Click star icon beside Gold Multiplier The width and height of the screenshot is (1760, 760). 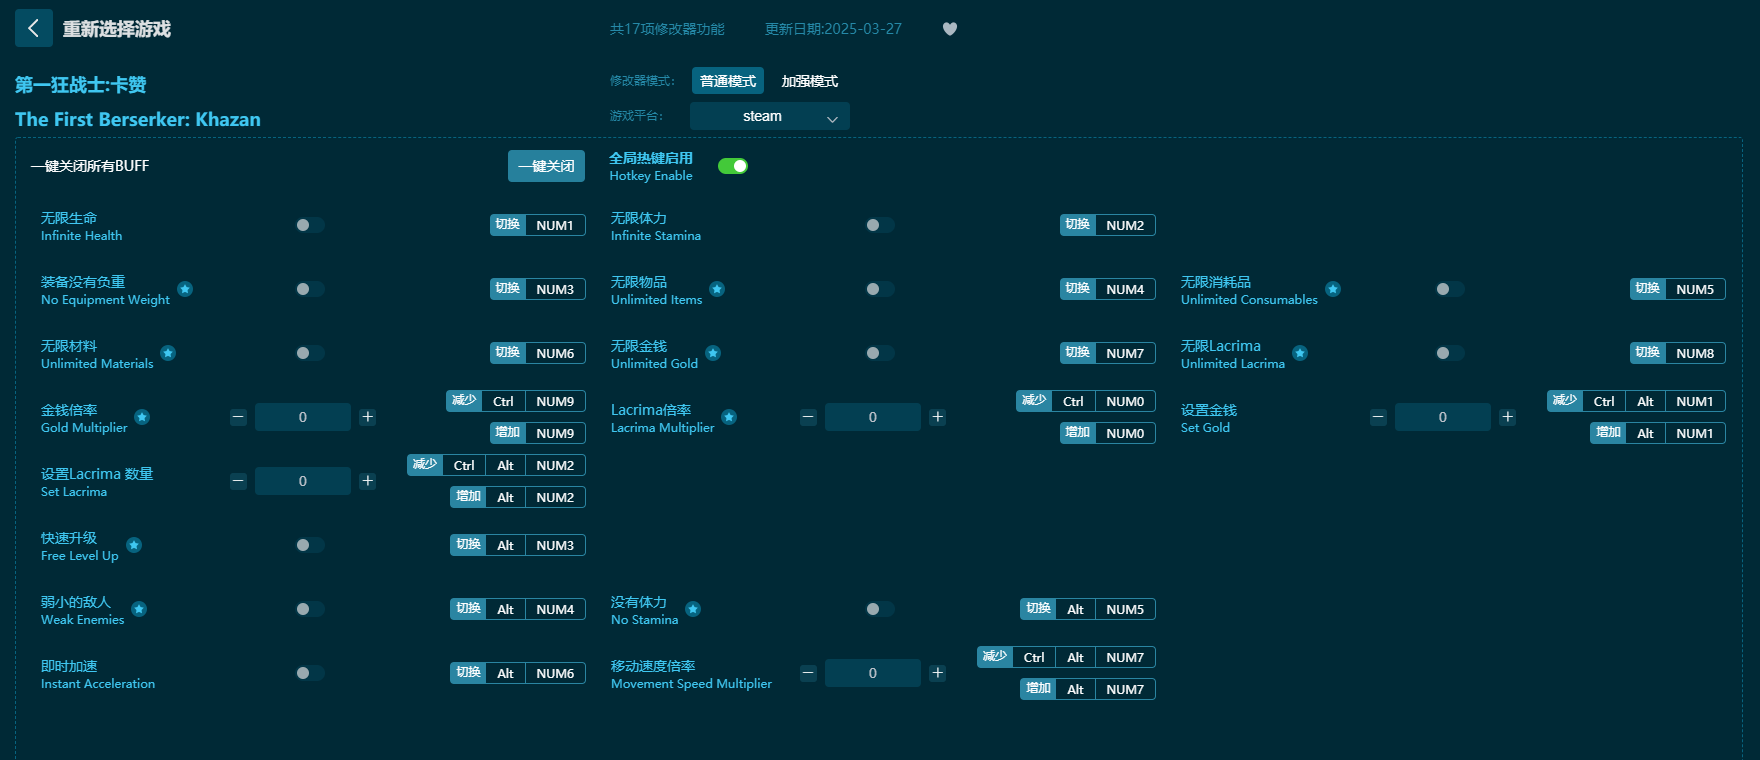pyautogui.click(x=142, y=417)
